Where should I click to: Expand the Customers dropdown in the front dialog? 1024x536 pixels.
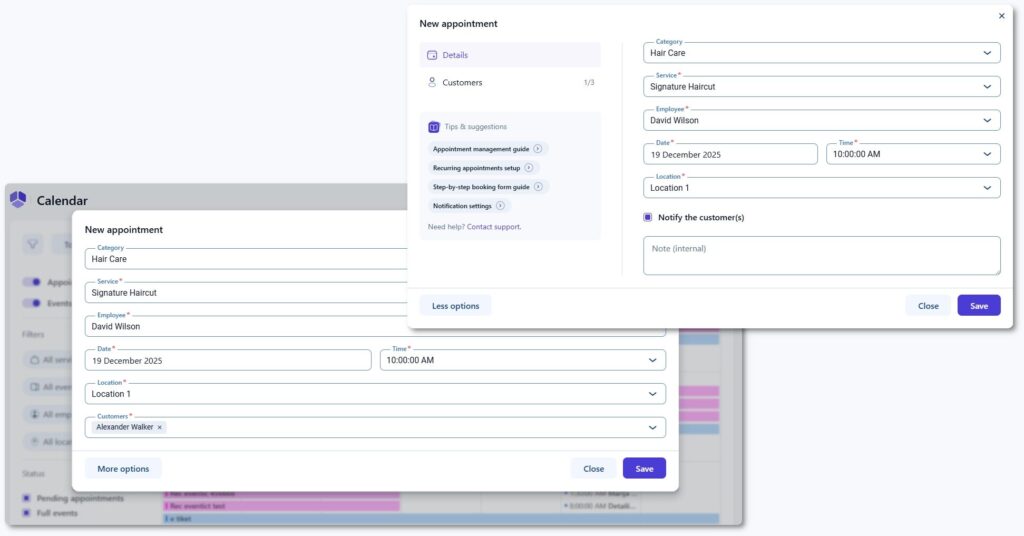tap(652, 427)
